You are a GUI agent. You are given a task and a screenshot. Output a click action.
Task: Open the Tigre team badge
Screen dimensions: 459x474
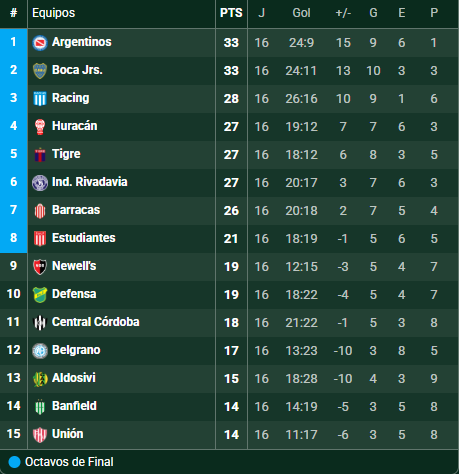[40, 155]
